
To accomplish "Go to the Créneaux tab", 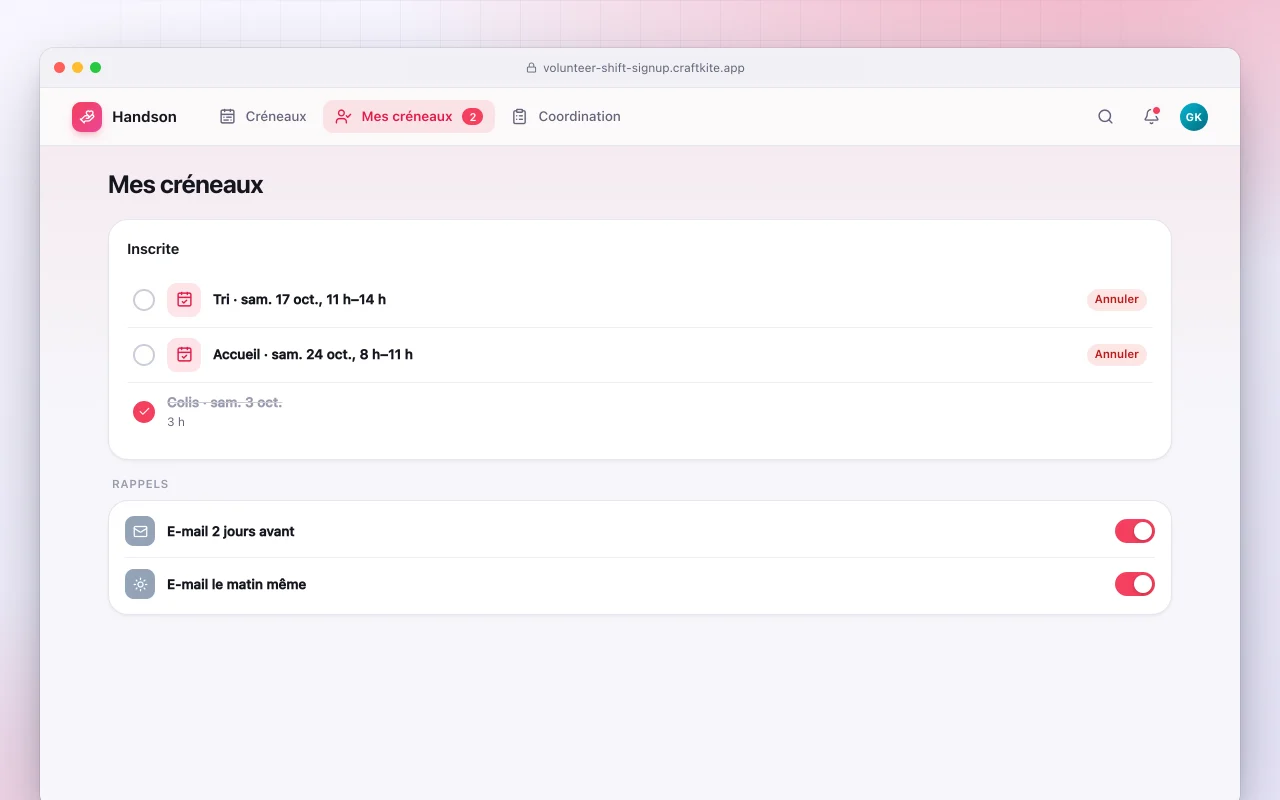I will (263, 117).
